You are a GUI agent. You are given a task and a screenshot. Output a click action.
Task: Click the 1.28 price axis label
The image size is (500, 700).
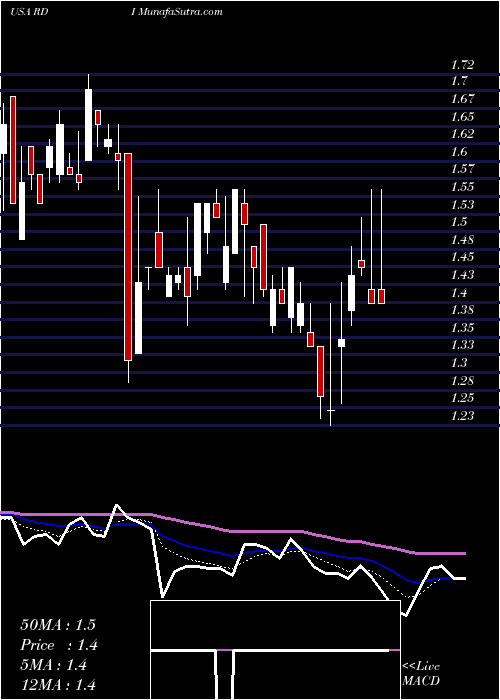(462, 381)
